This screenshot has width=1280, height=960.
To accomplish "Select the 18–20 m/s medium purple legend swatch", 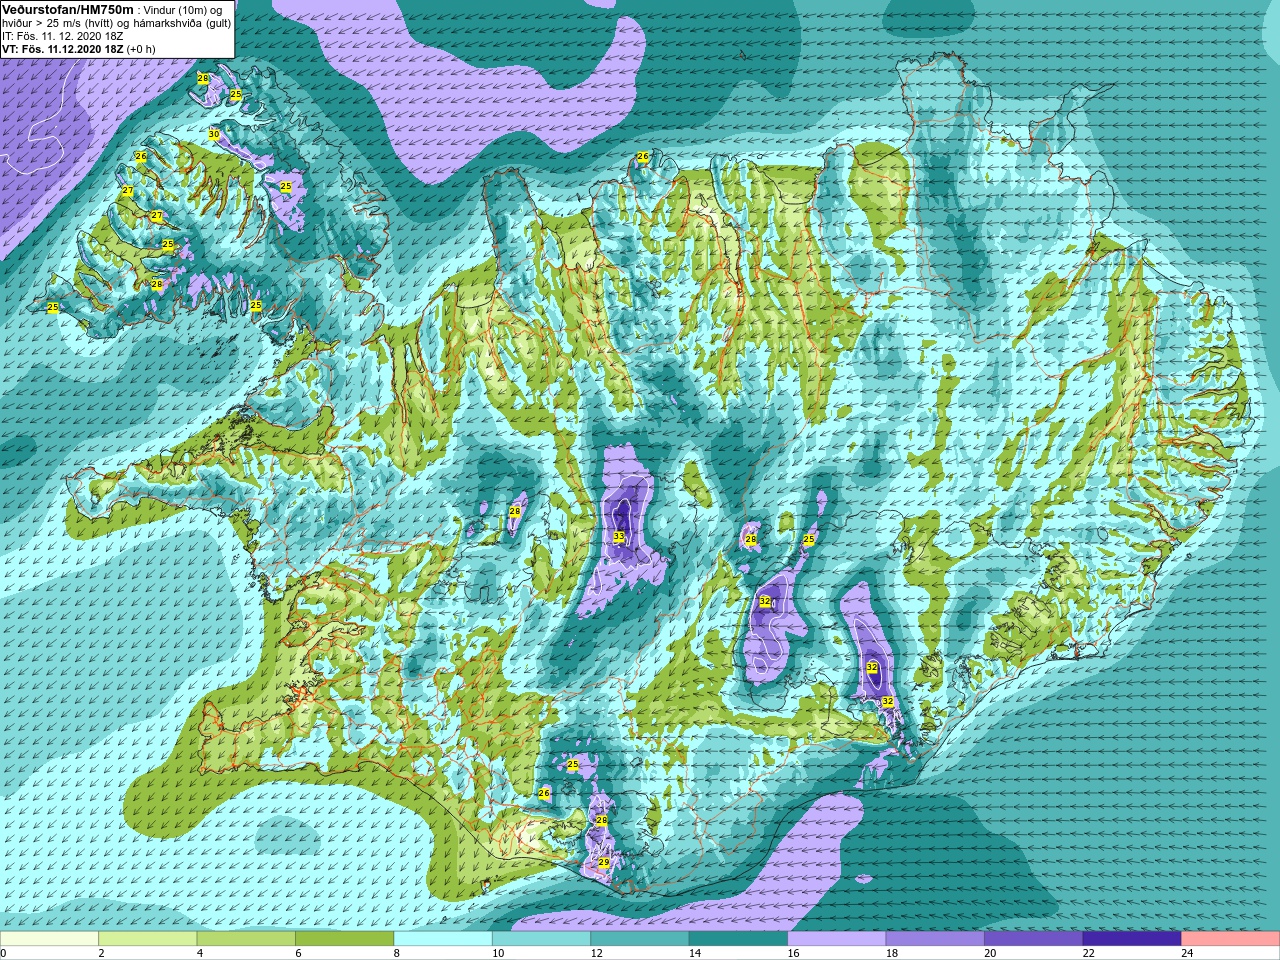I will (x=936, y=939).
